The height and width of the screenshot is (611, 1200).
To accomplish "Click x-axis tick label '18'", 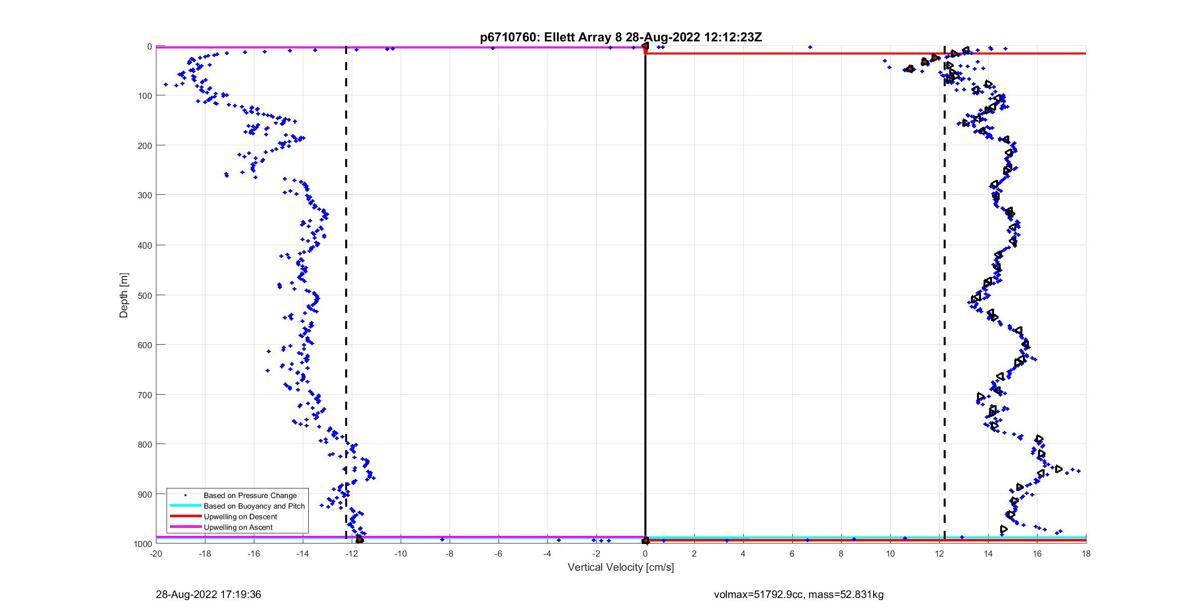I will [1087, 553].
